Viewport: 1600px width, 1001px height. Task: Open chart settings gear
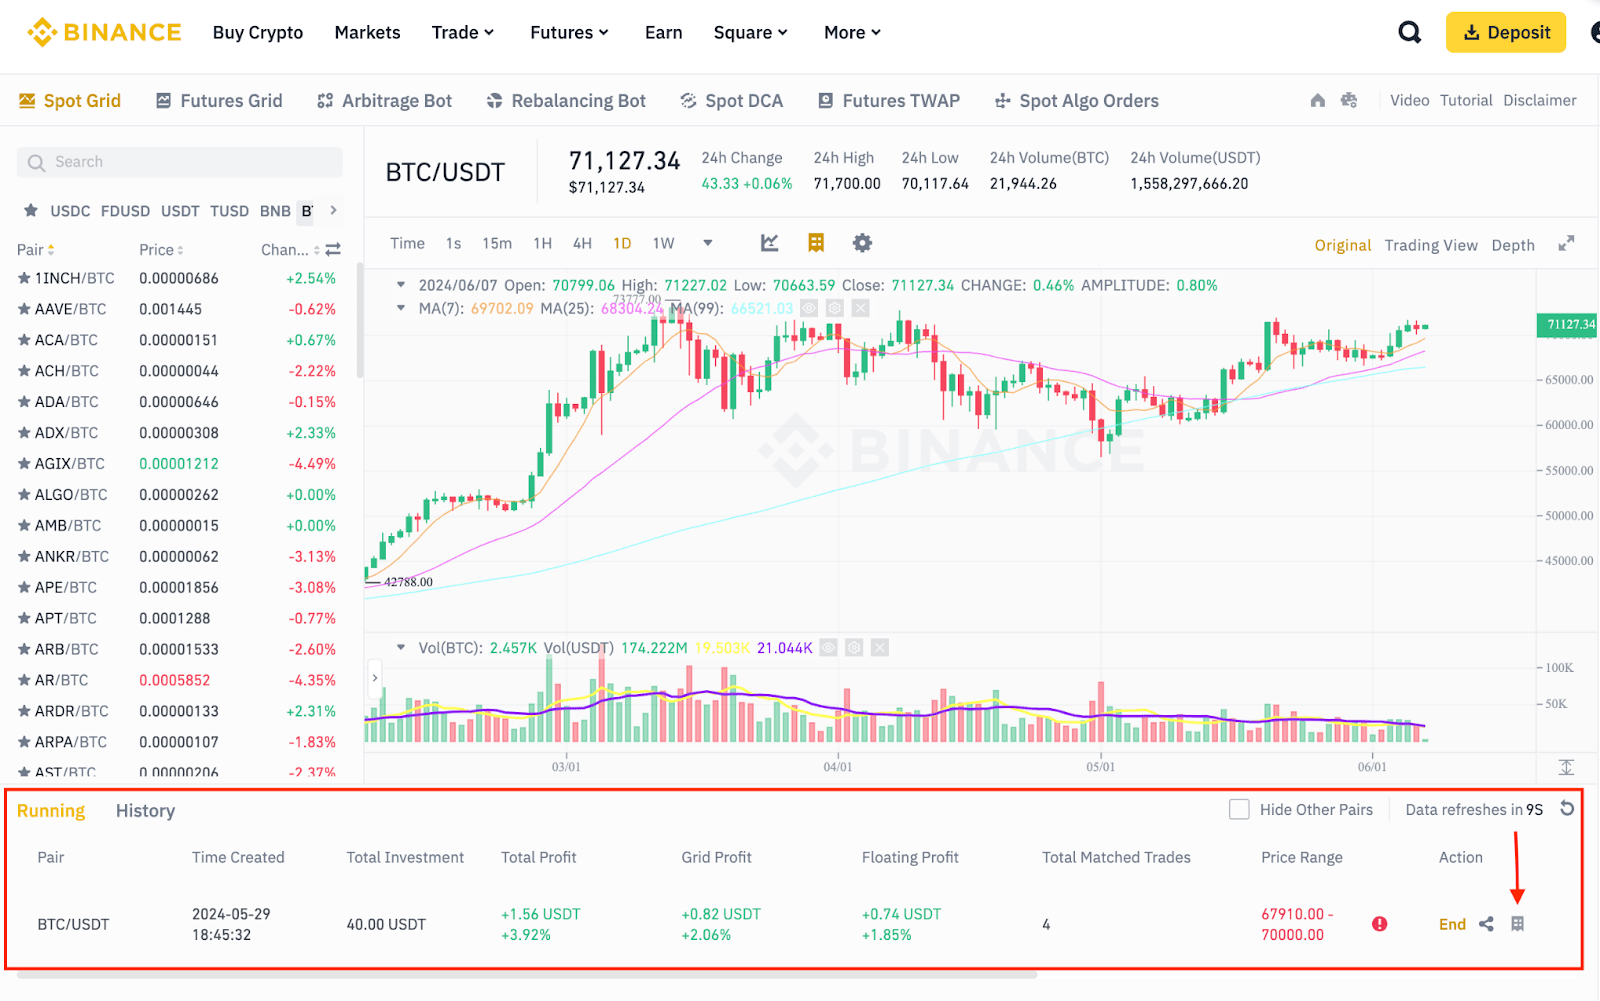(x=861, y=242)
